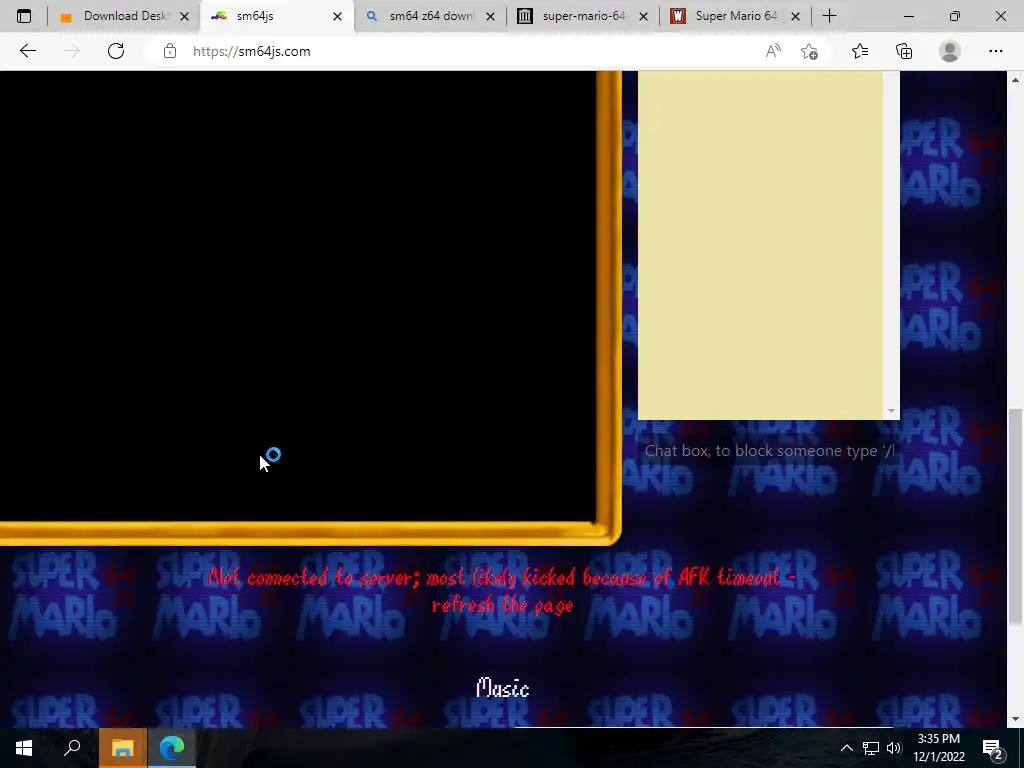Open a new browser tab
The width and height of the screenshot is (1024, 768).
(829, 16)
